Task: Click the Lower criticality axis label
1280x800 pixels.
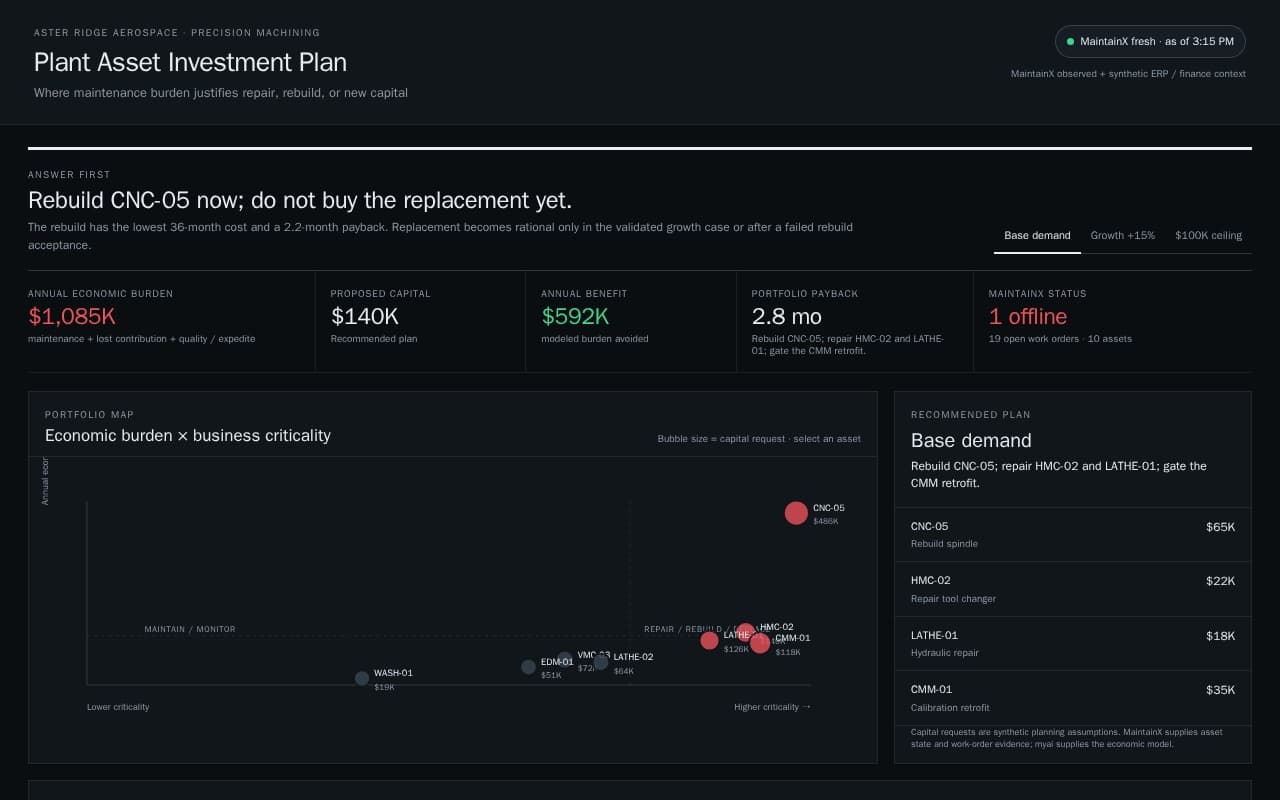Action: coord(118,707)
